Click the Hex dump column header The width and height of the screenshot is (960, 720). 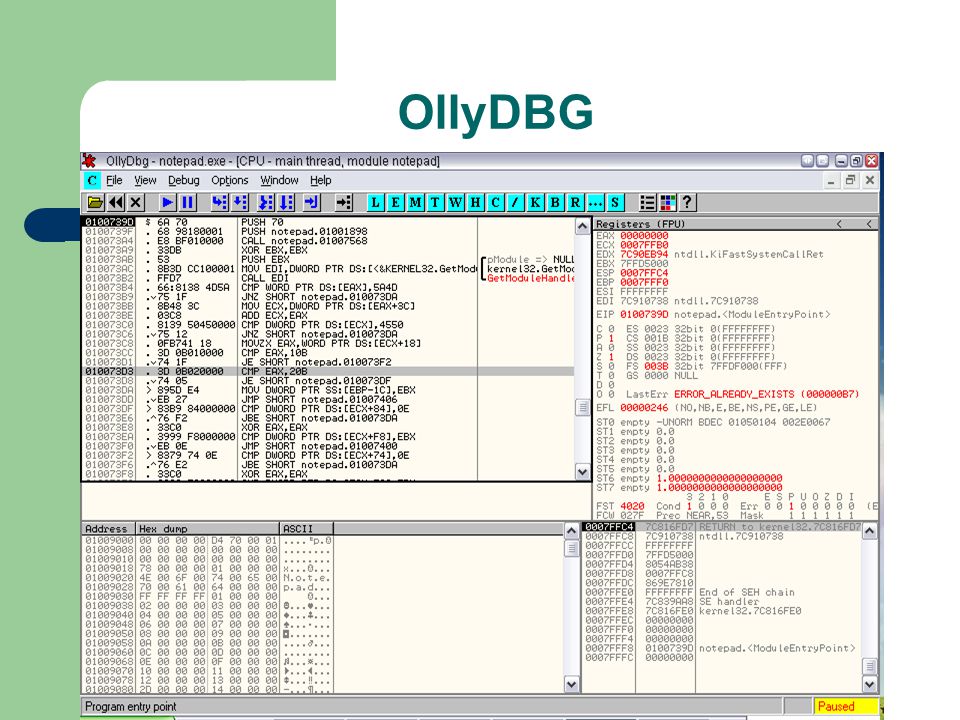tap(207, 528)
